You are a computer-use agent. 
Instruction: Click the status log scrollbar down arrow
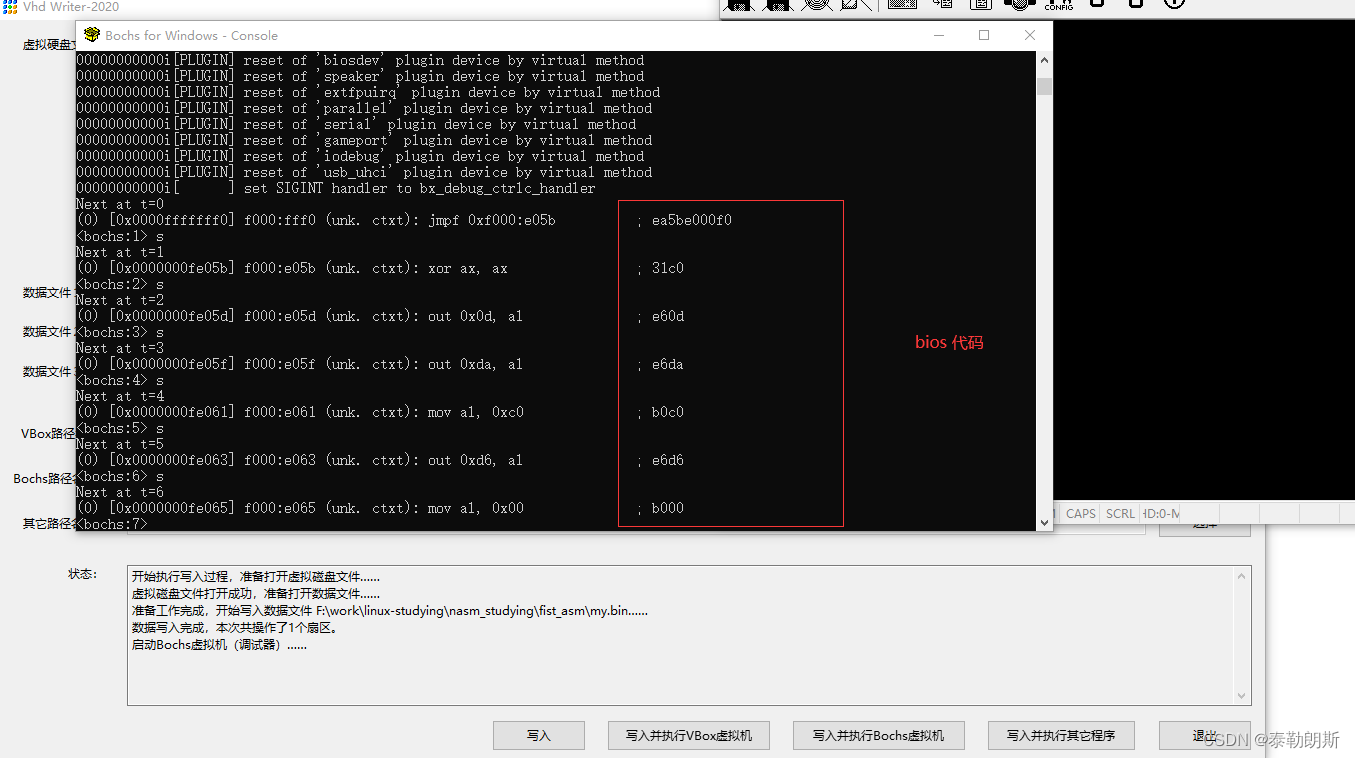[x=1243, y=696]
